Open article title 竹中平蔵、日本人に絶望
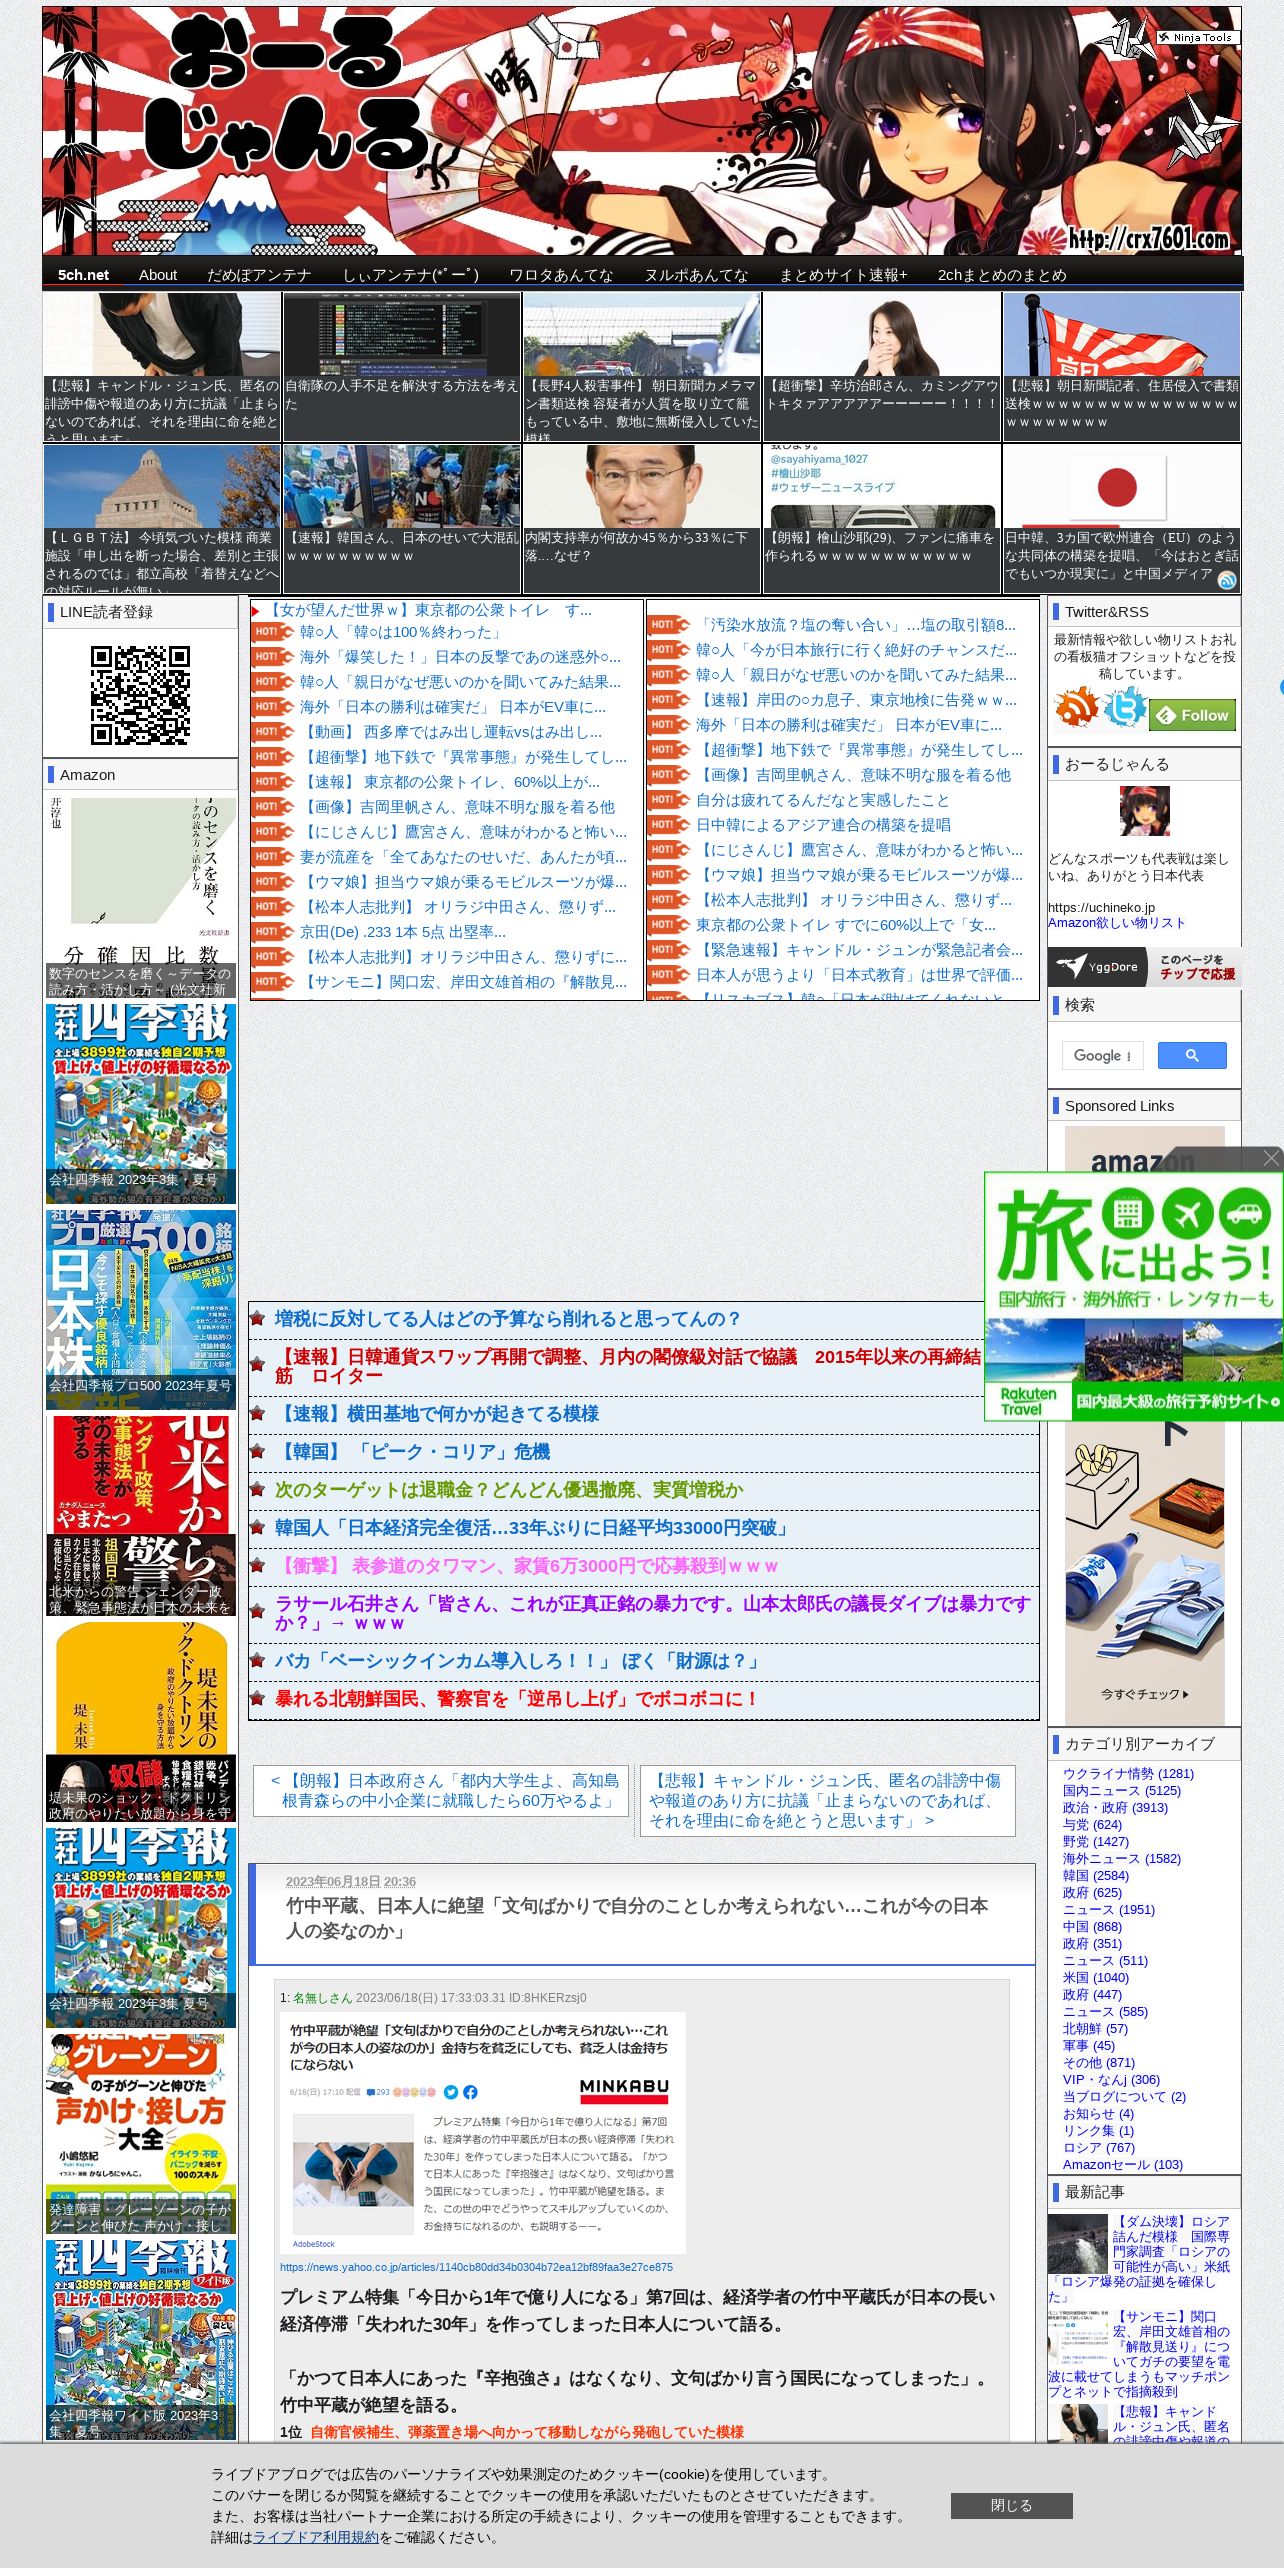 [637, 1918]
